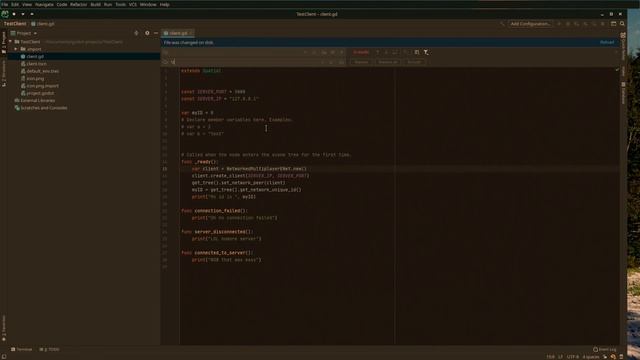Click TestClient breadcrumb in navigation bar

[x=15, y=24]
